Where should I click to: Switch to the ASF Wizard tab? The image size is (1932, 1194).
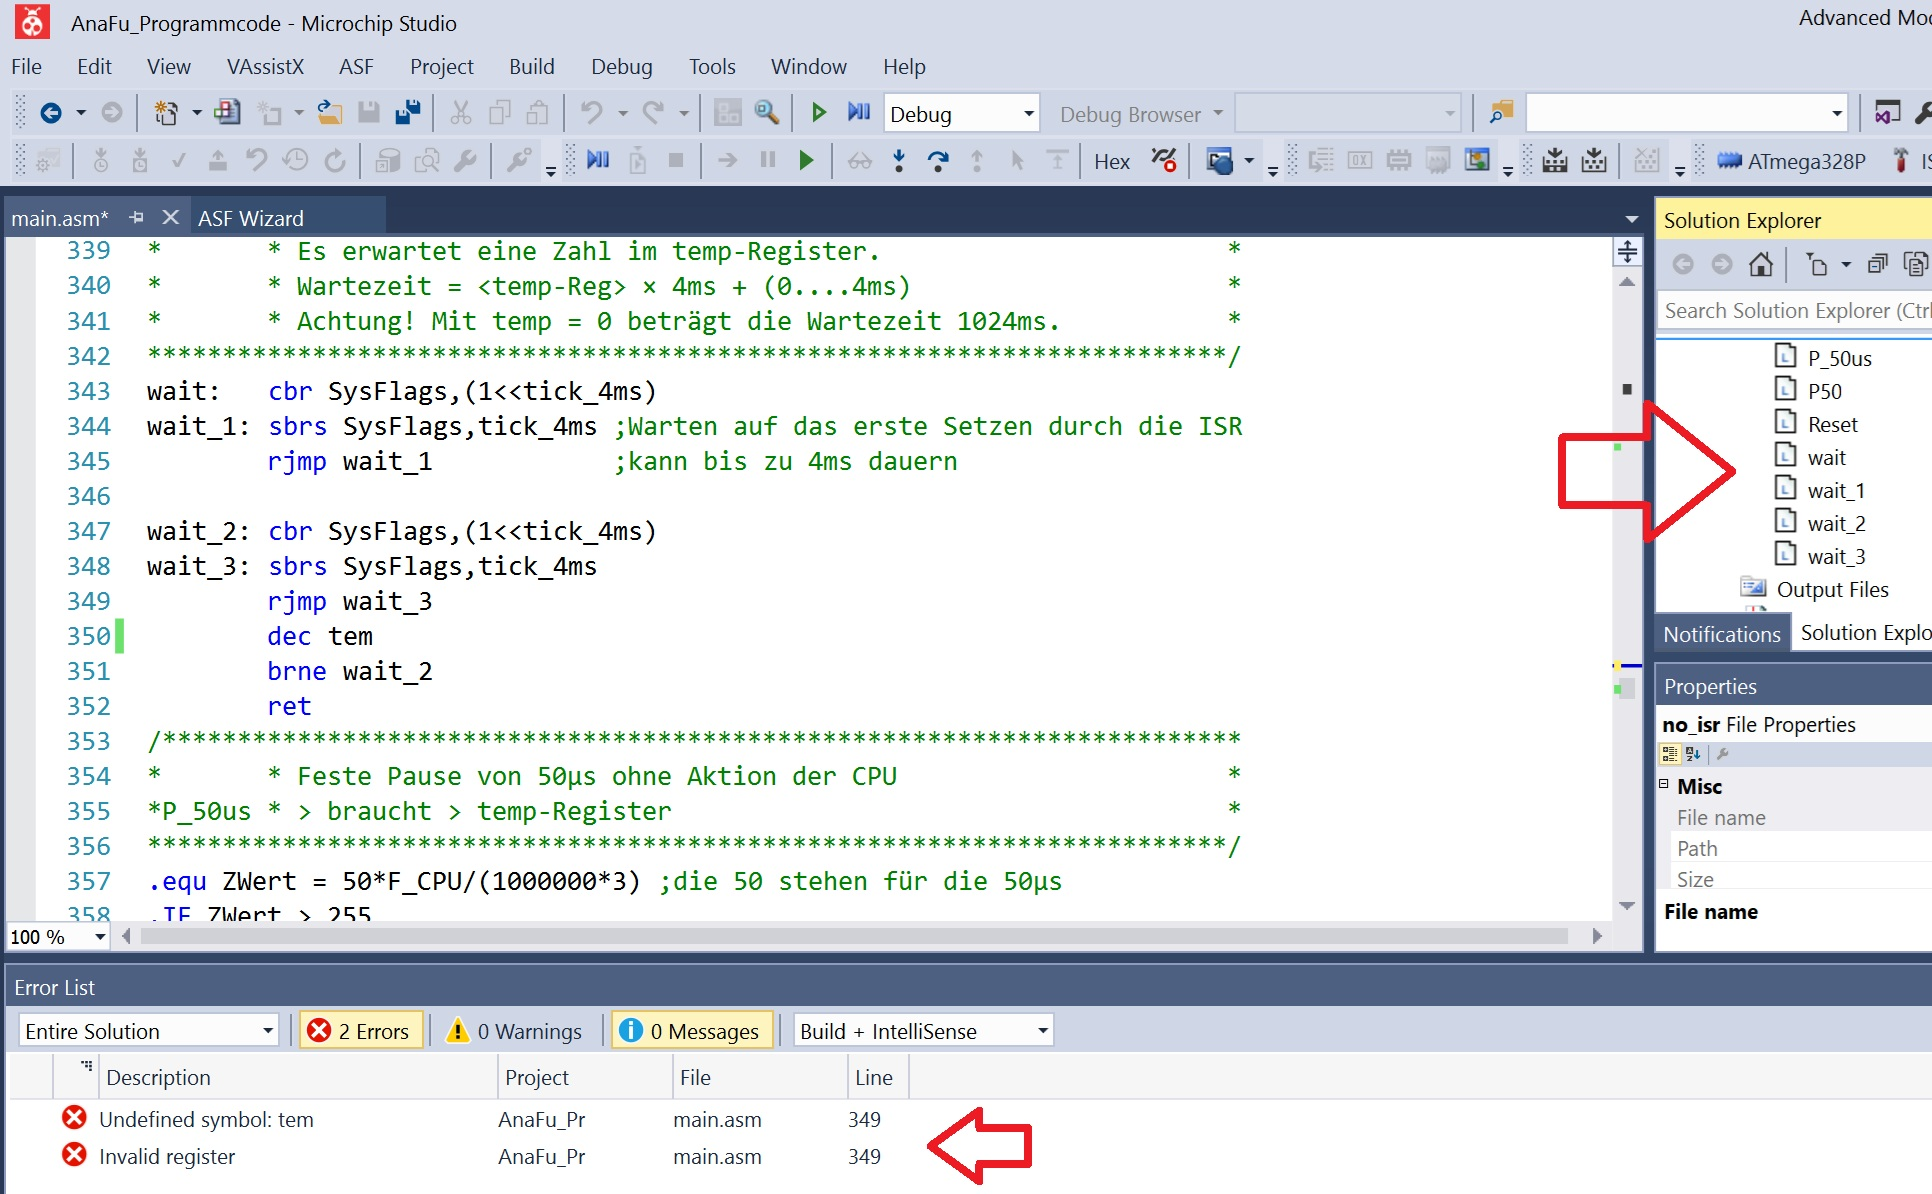(251, 218)
